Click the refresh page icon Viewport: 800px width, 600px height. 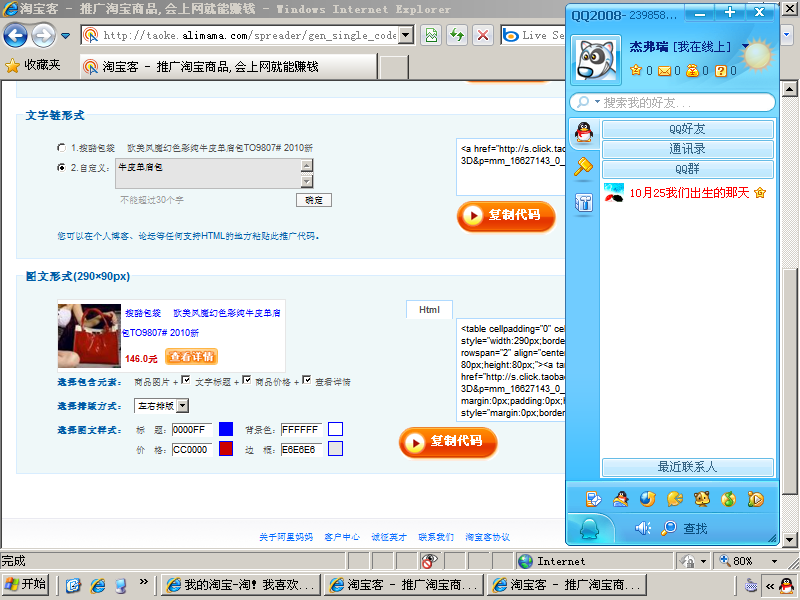457,35
